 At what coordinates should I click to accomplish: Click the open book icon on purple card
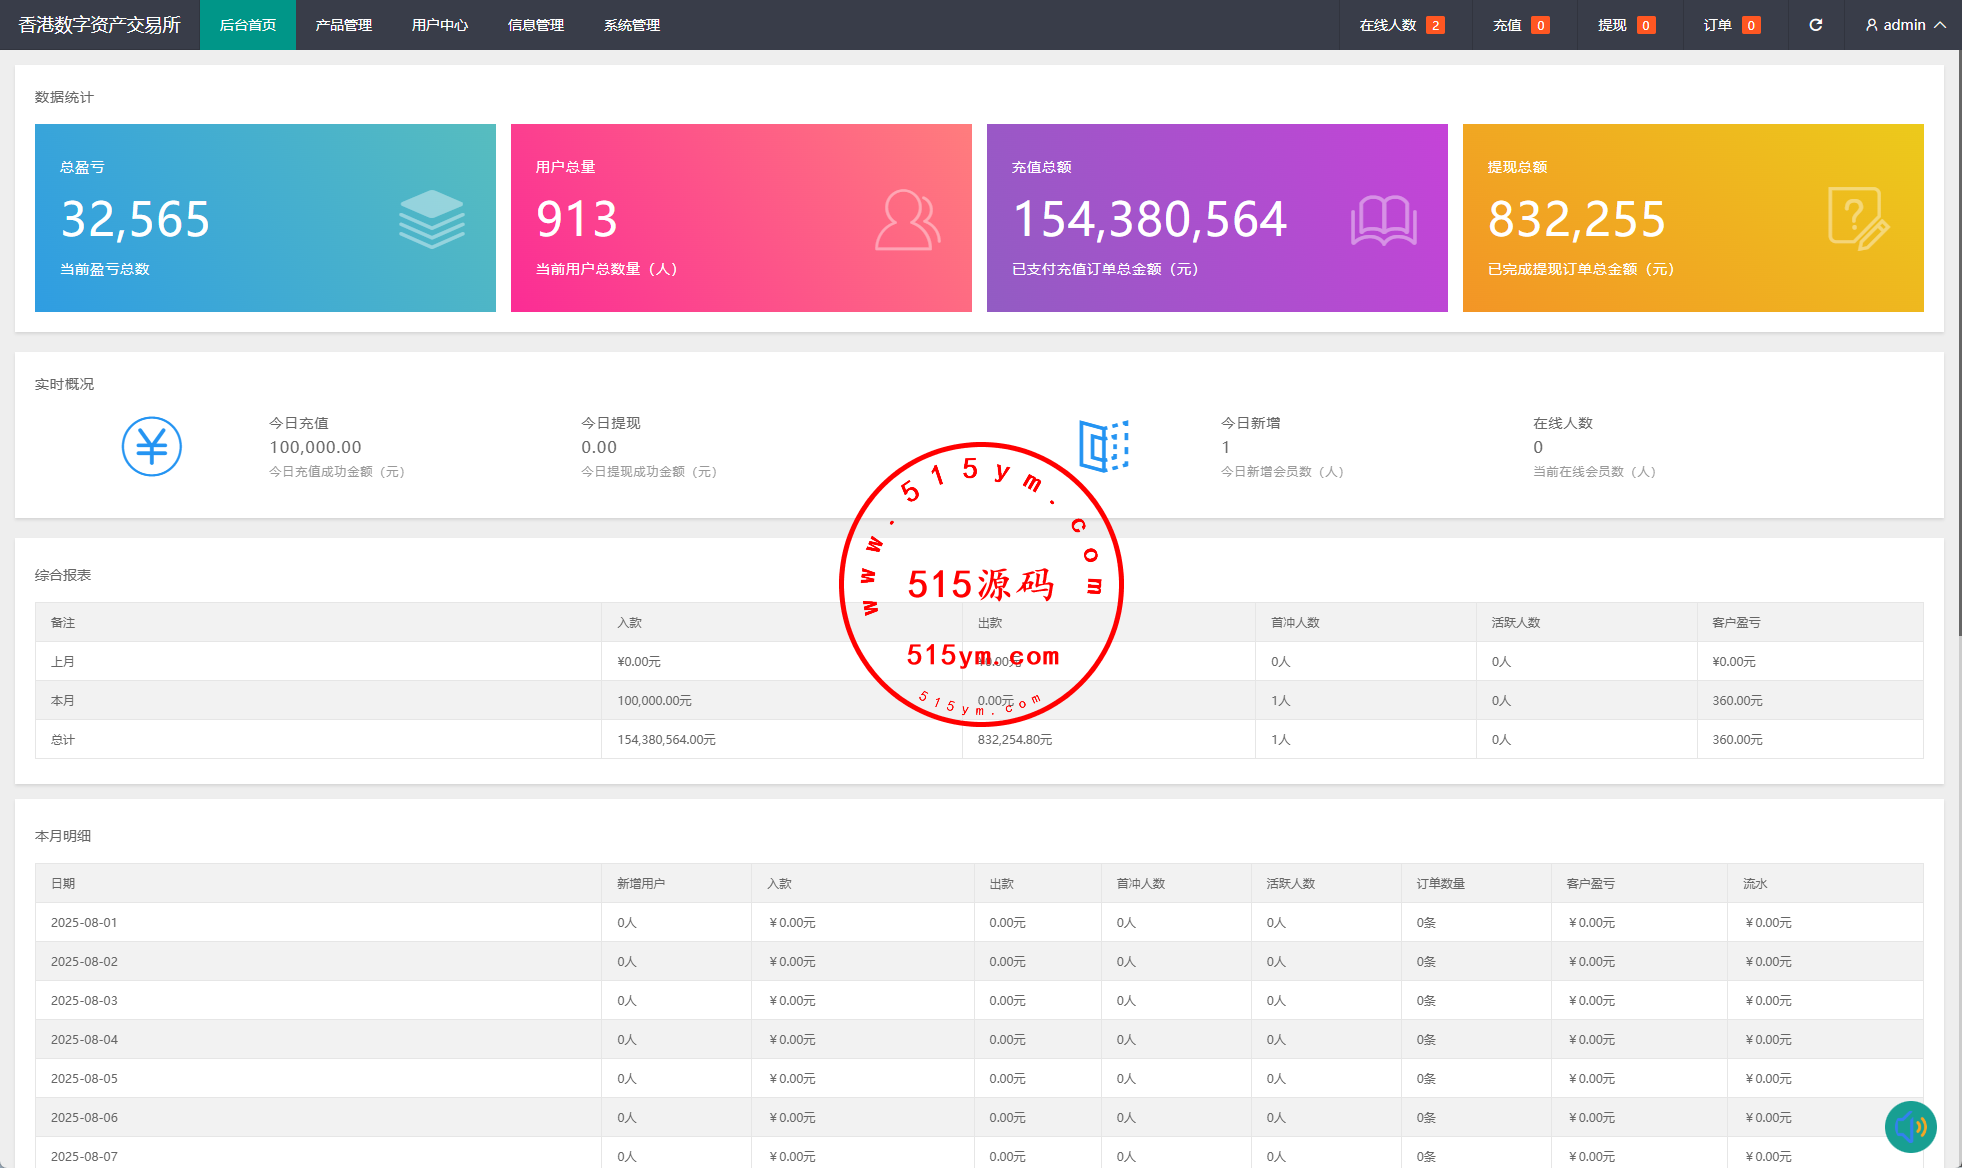[x=1383, y=220]
